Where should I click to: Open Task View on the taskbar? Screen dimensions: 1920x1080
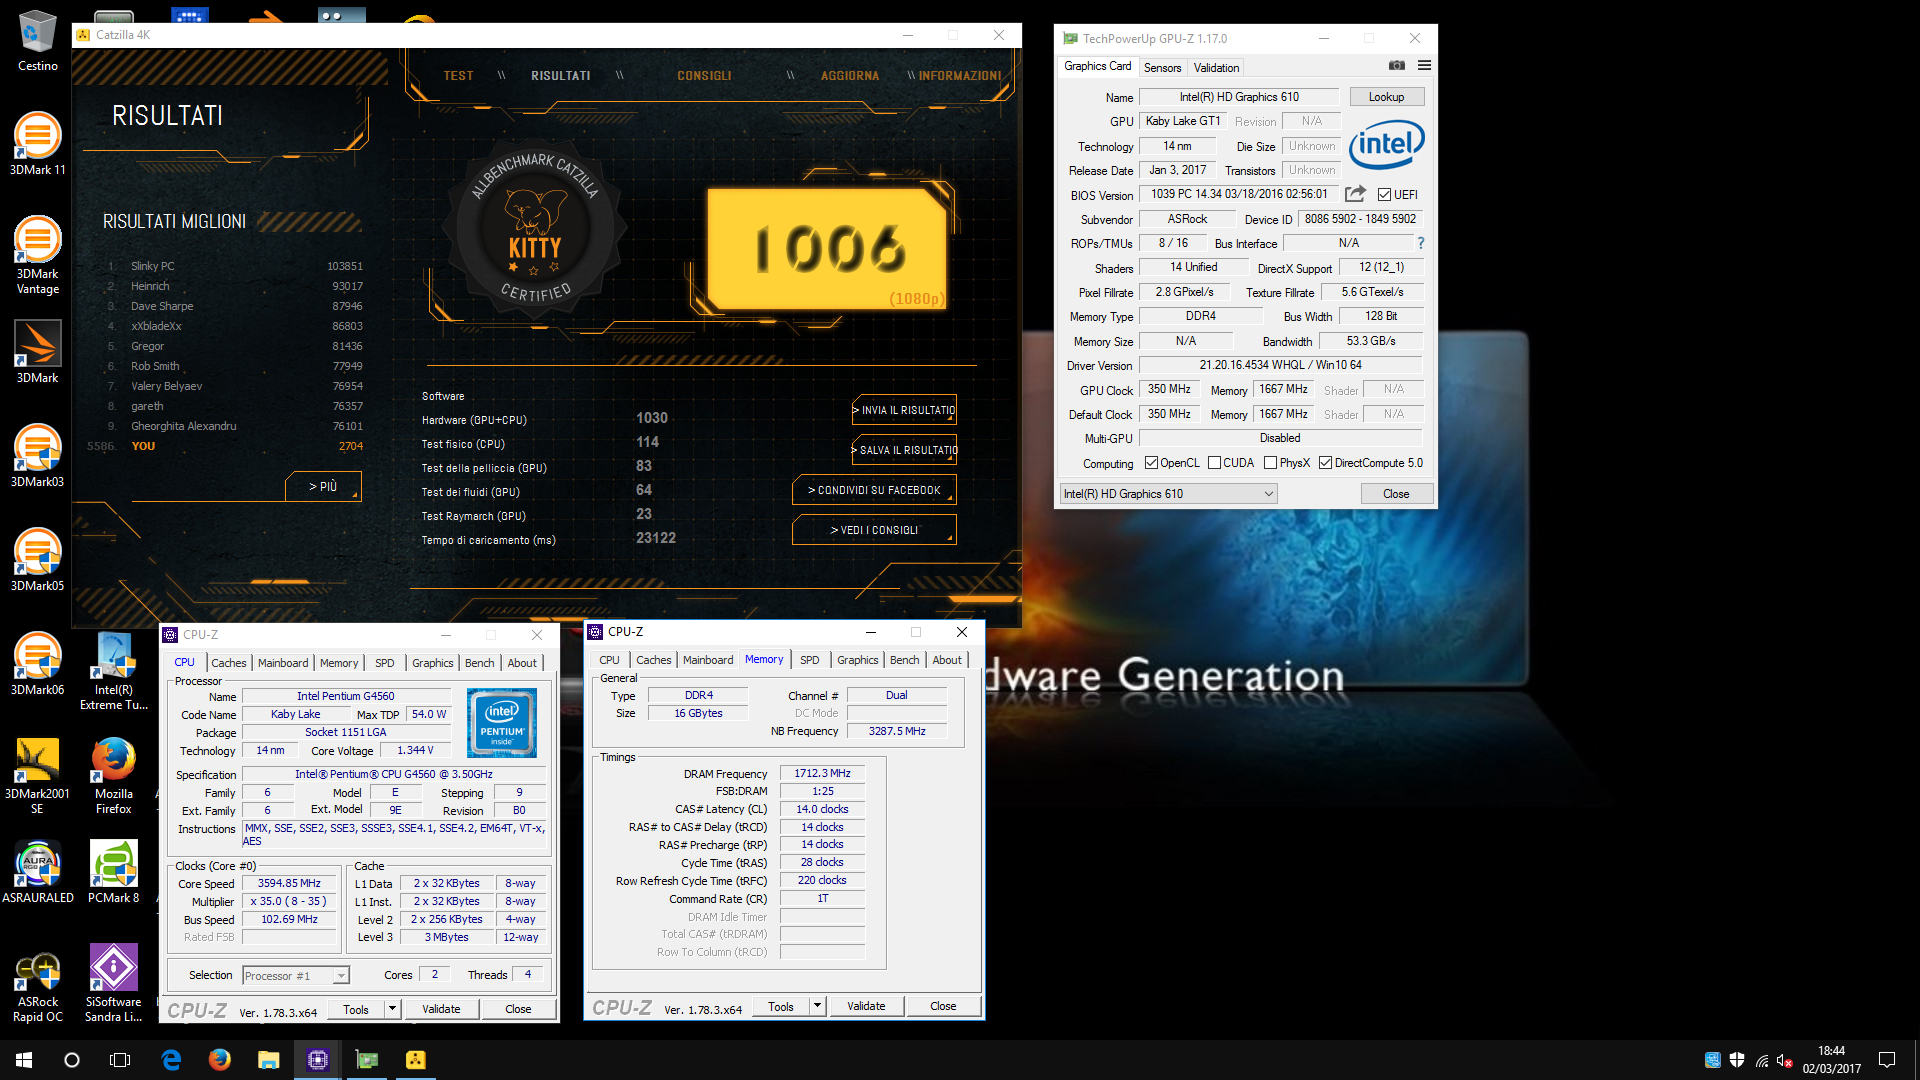[x=120, y=1060]
